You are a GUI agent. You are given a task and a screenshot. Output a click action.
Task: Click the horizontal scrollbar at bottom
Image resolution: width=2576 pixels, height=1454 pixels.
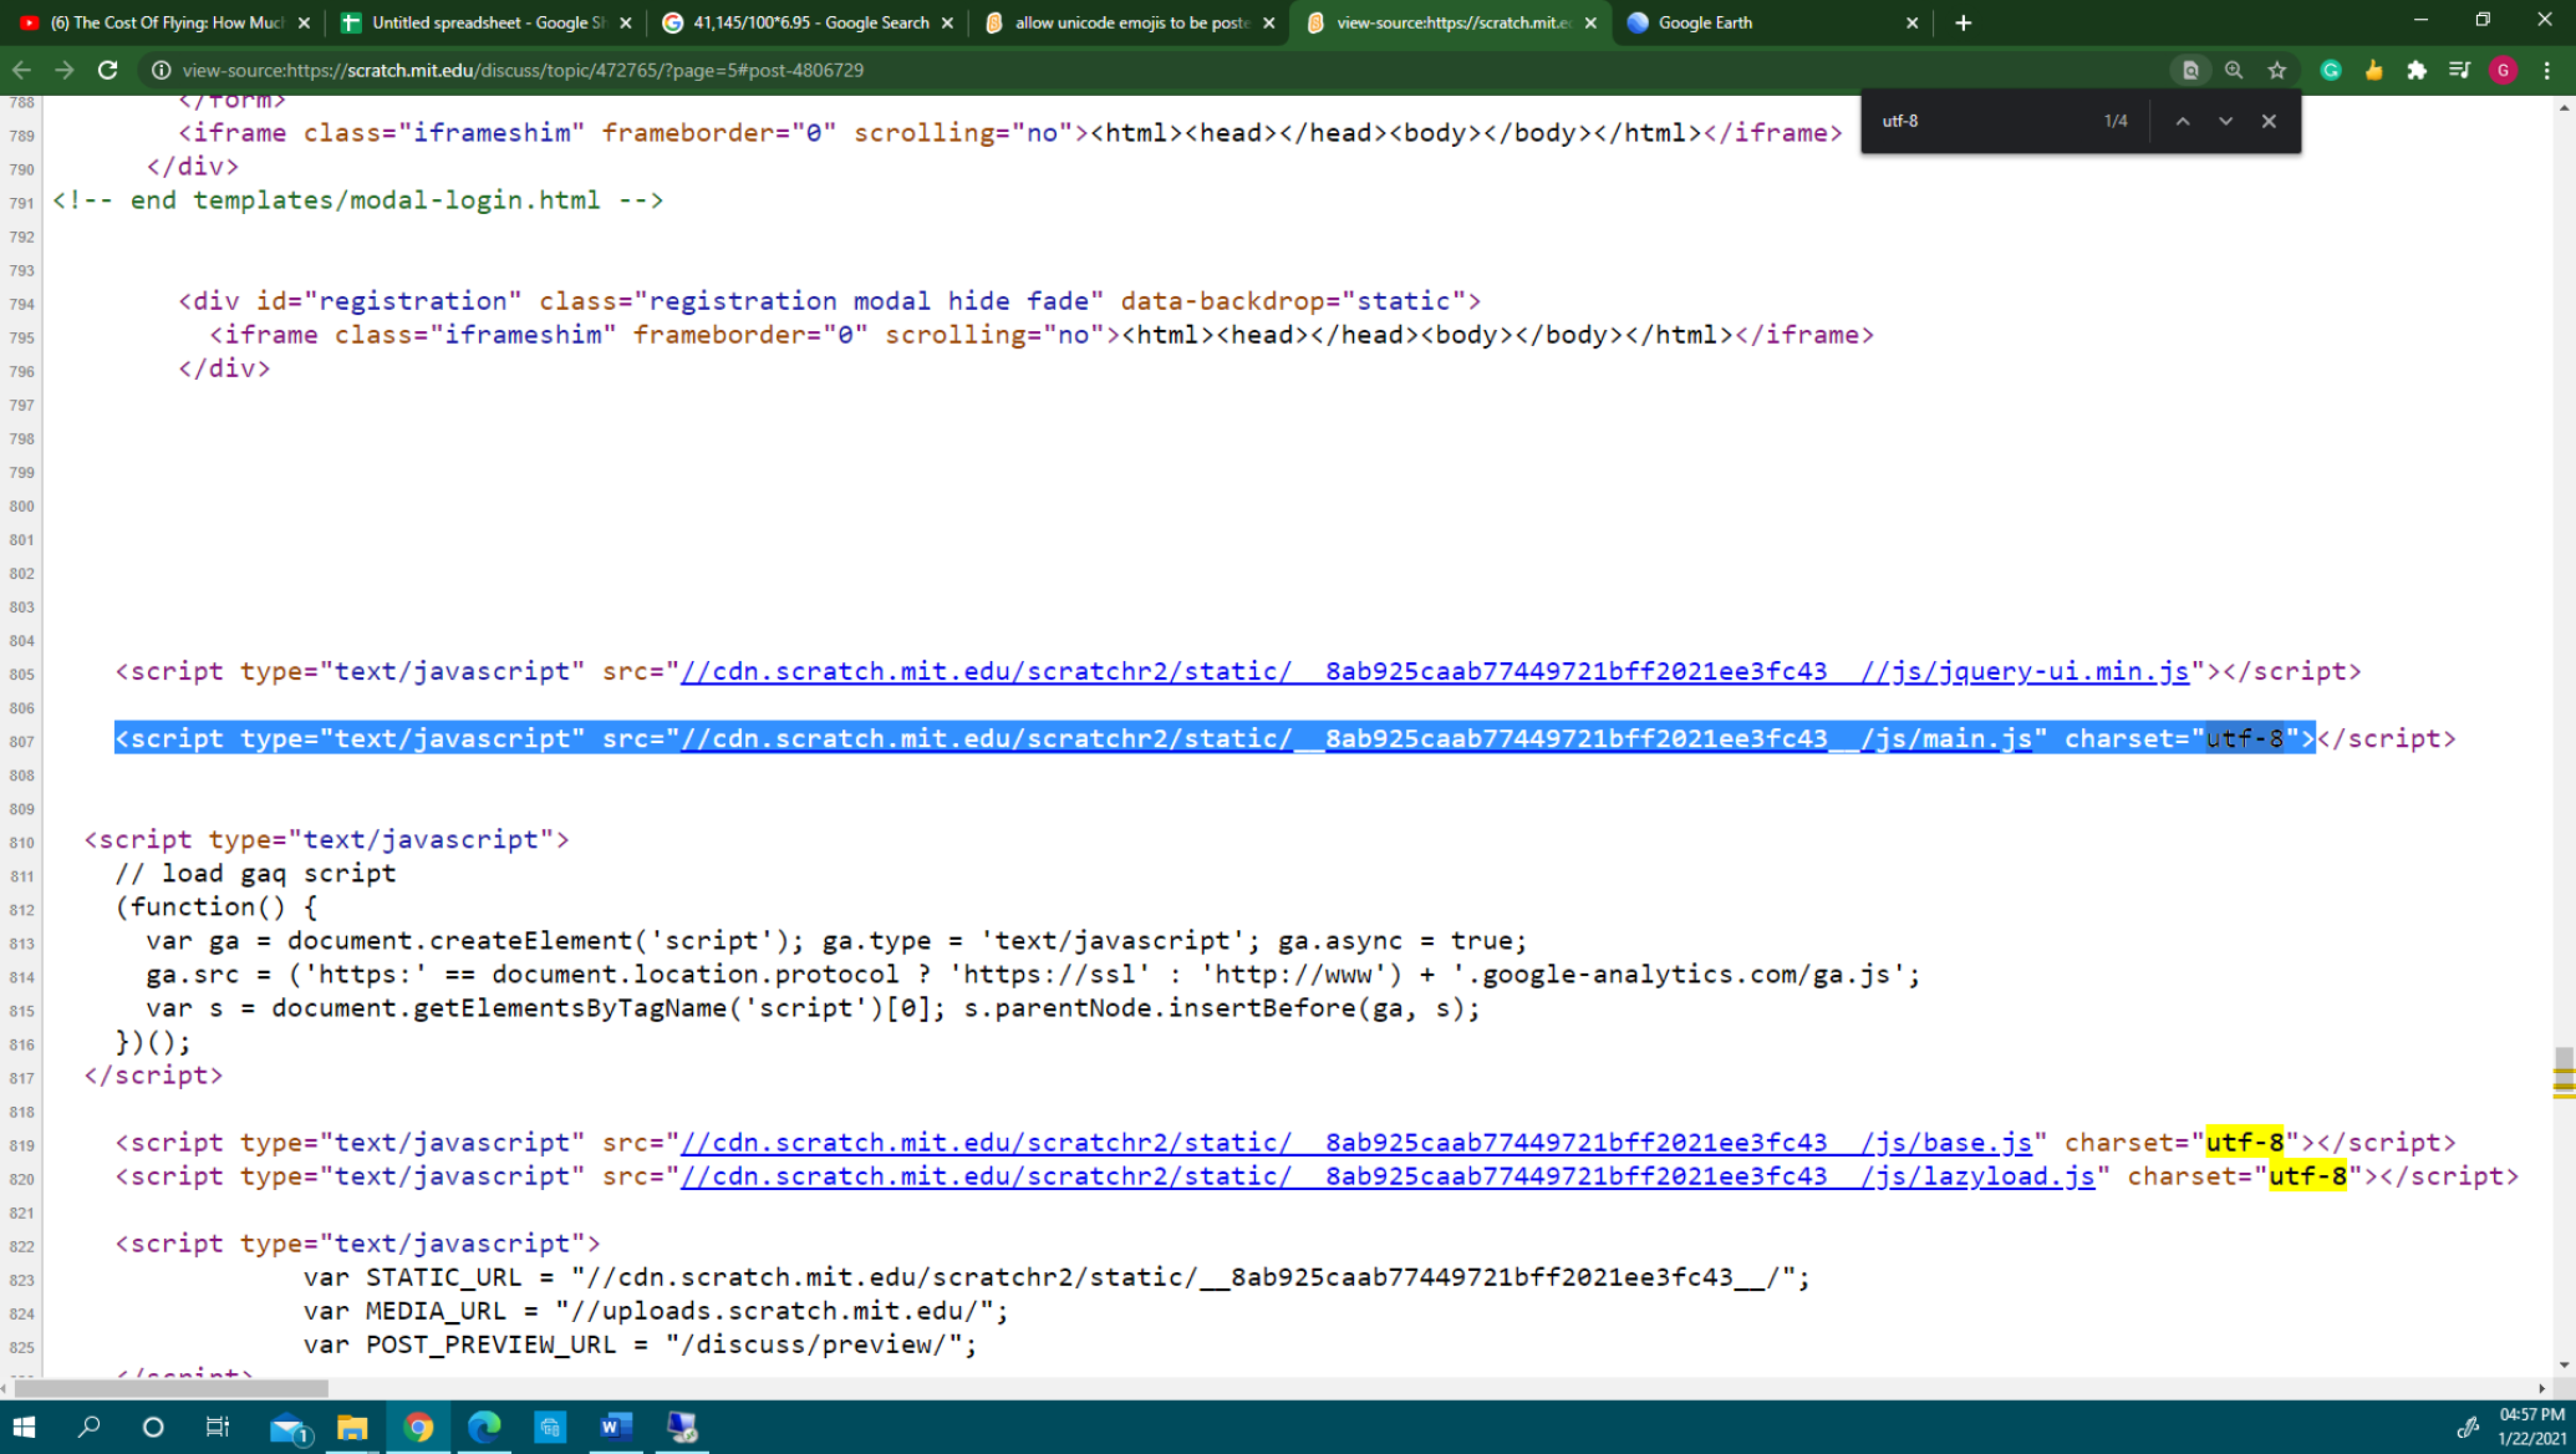[x=170, y=1388]
